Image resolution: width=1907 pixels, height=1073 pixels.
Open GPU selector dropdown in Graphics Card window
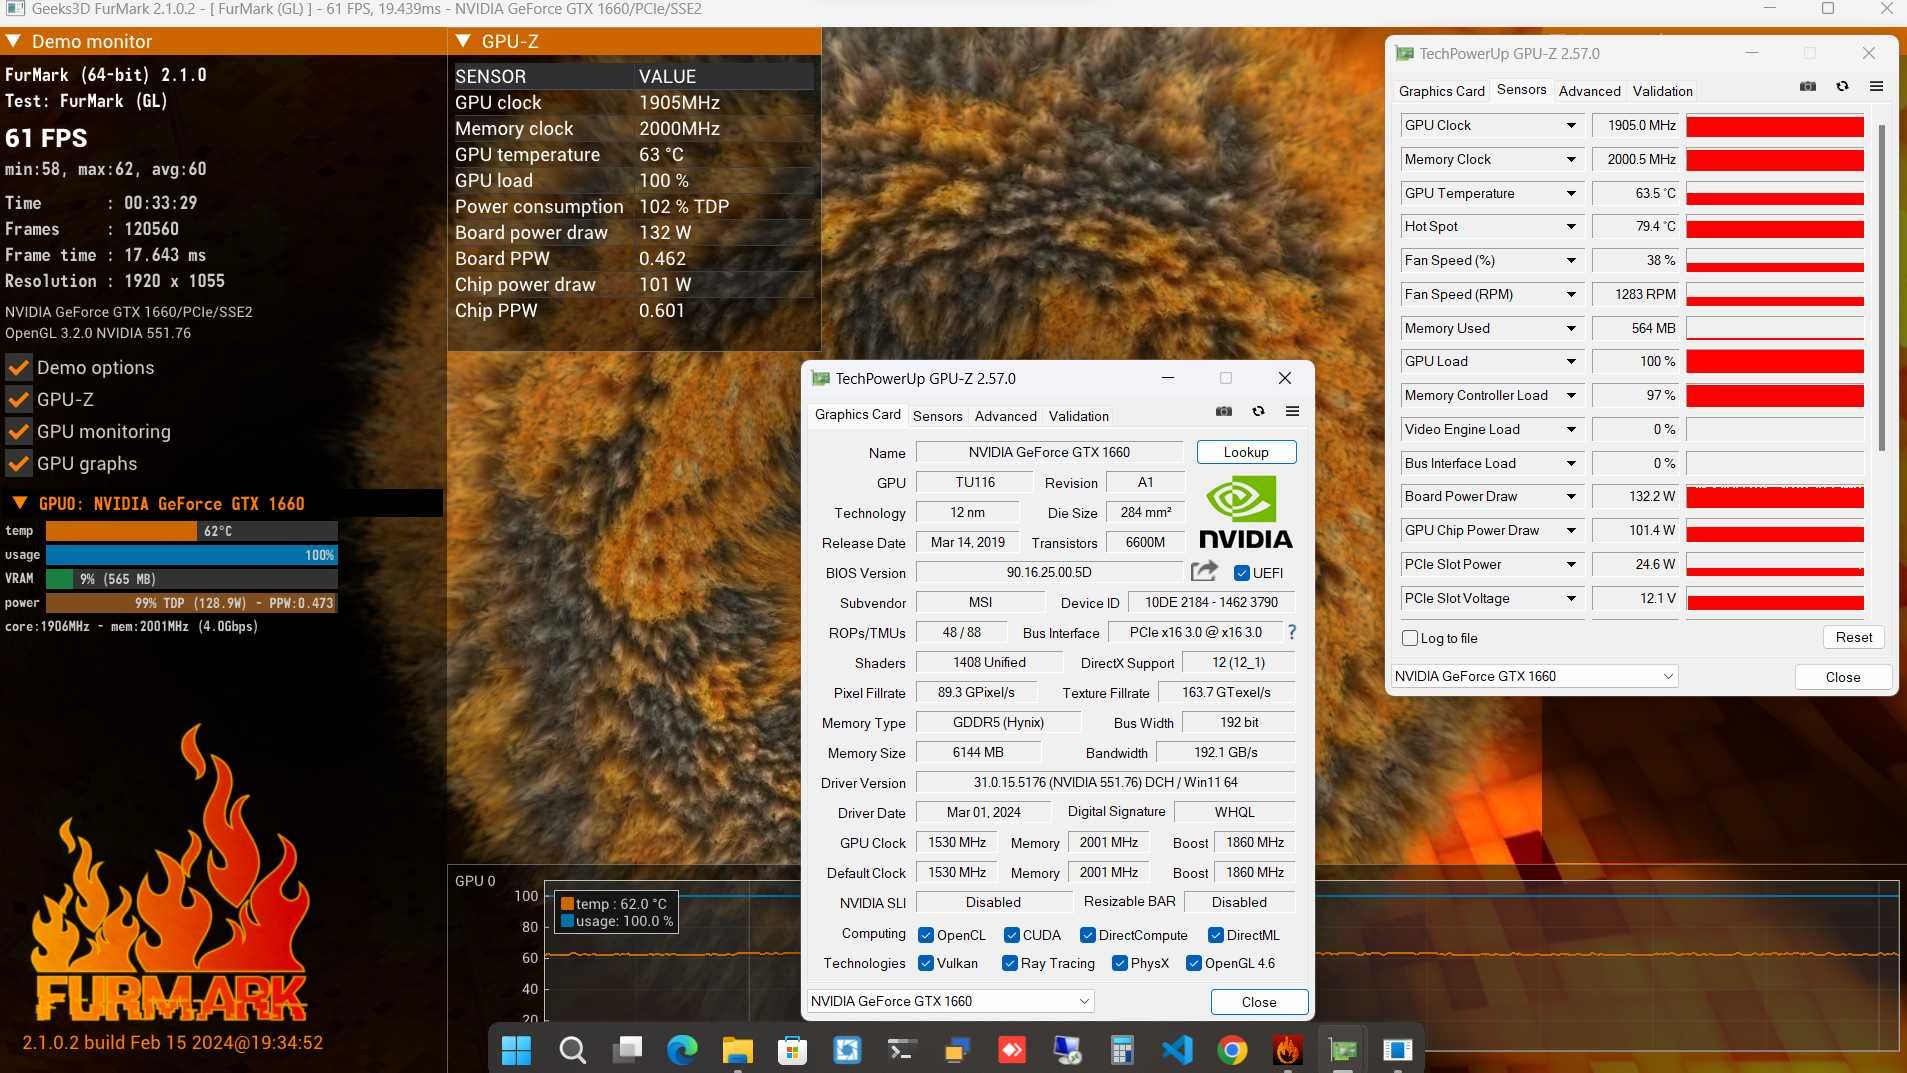coord(950,1001)
